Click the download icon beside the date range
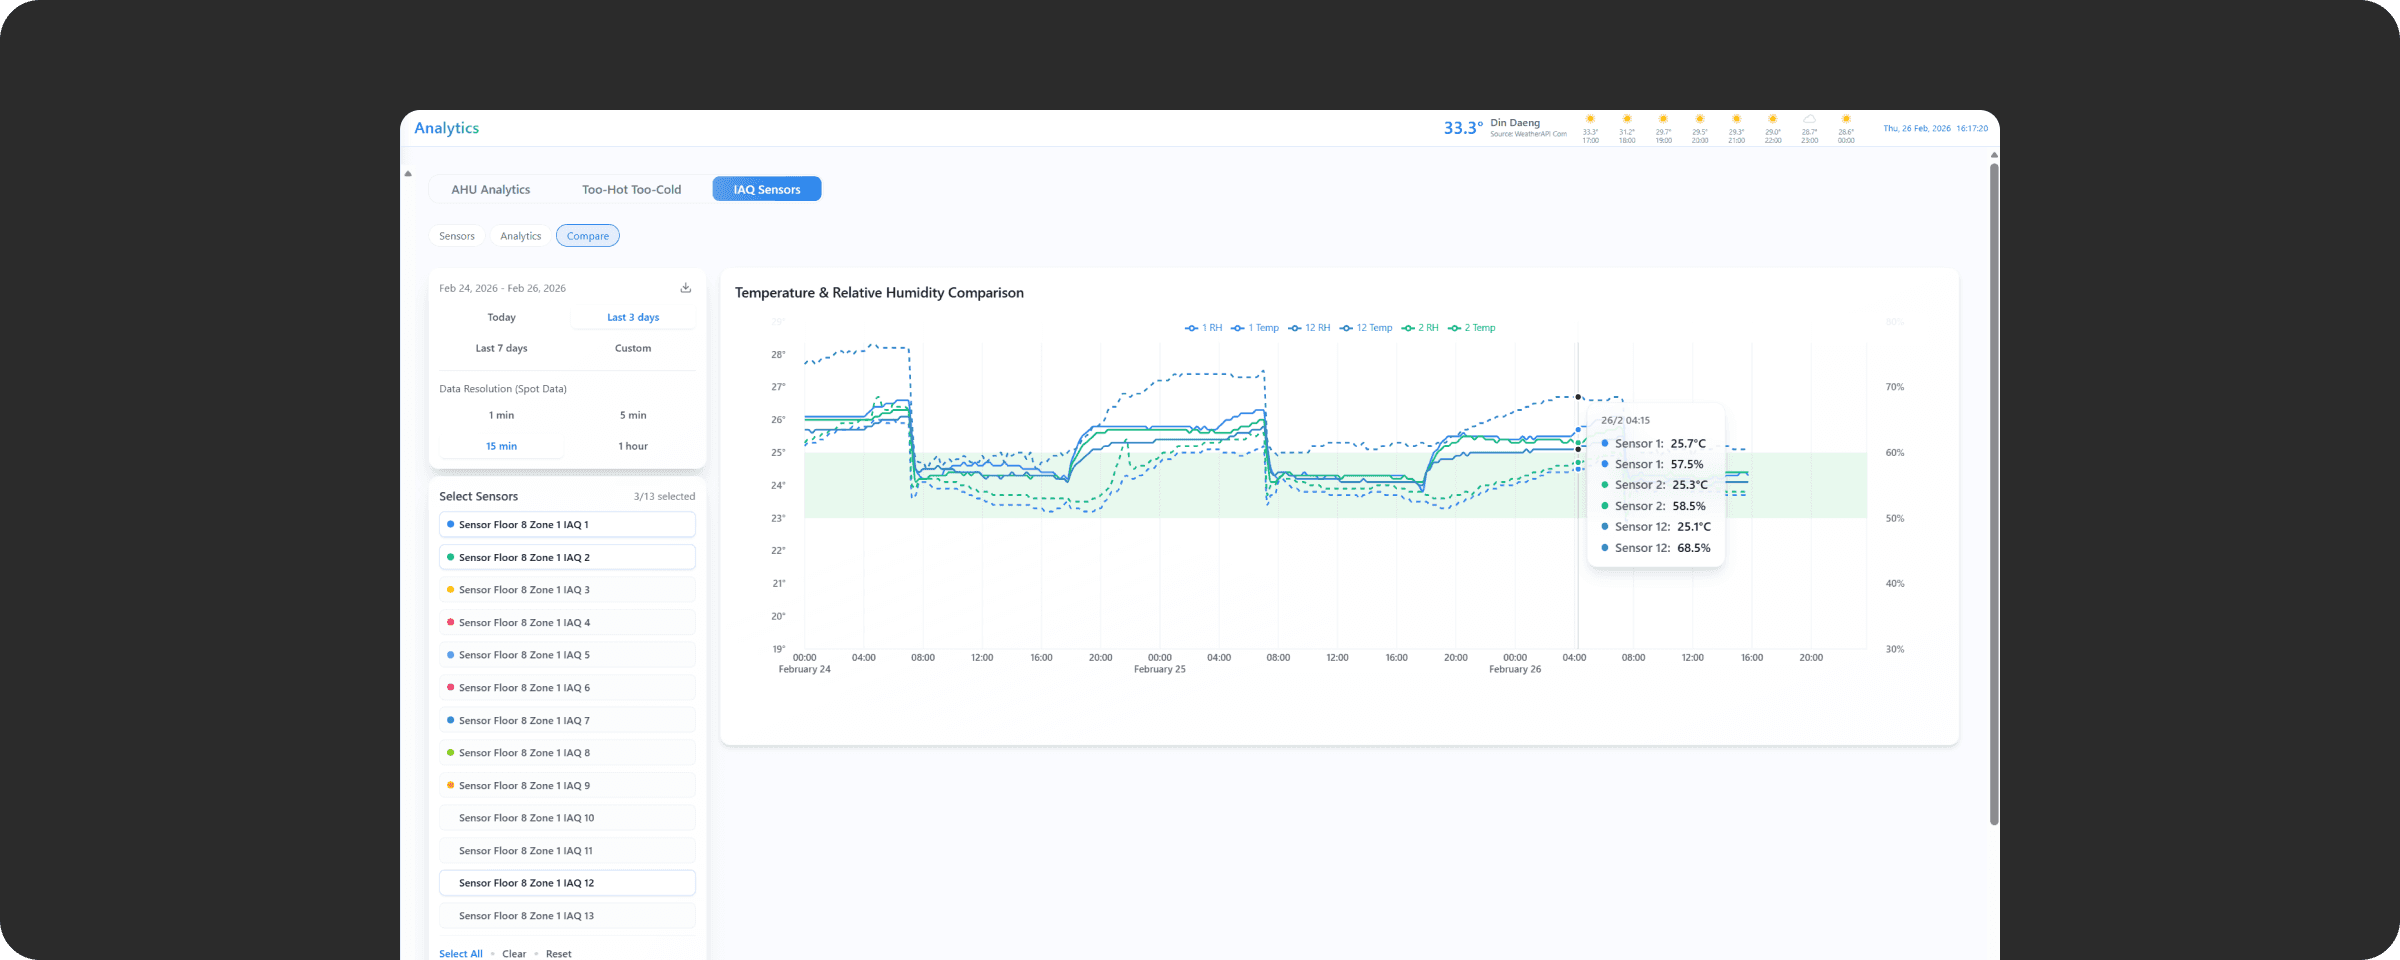This screenshot has height=960, width=2400. click(686, 288)
